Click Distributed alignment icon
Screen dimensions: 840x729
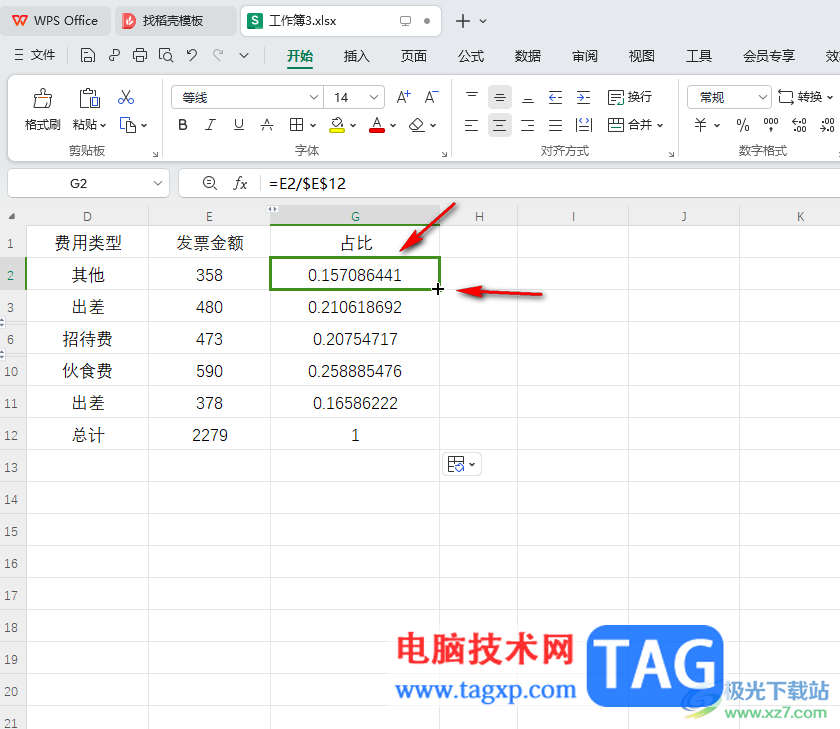(583, 125)
